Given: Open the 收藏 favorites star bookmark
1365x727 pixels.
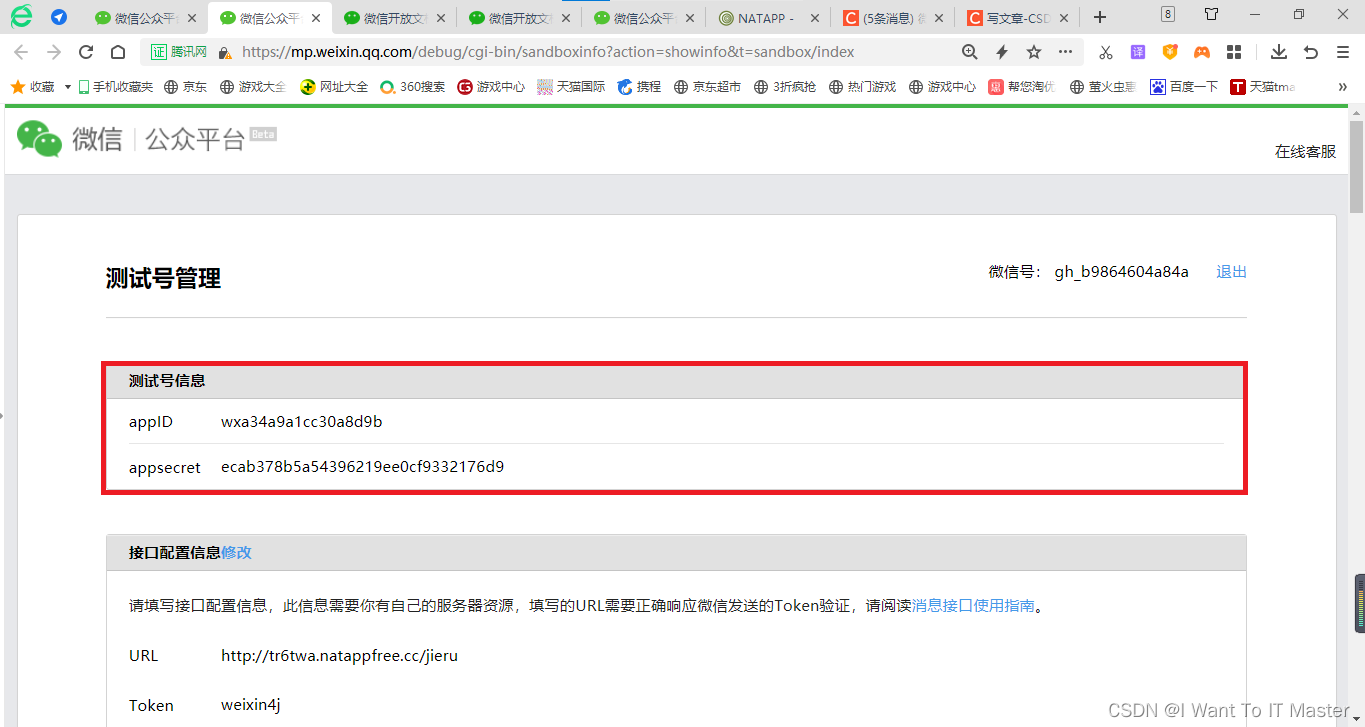Looking at the screenshot, I should point(32,87).
